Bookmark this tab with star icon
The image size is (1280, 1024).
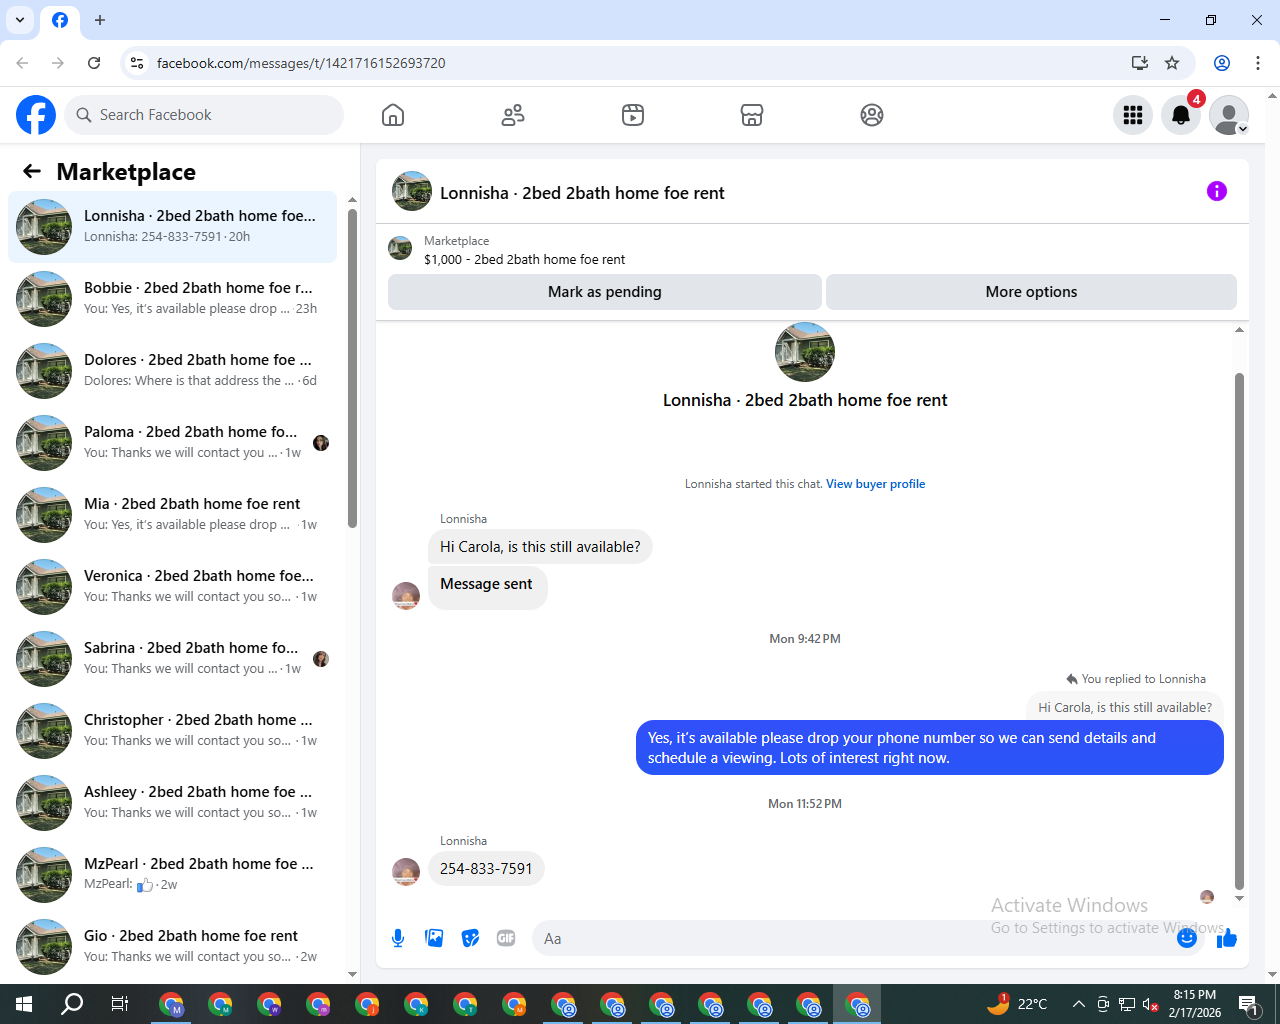coord(1172,63)
